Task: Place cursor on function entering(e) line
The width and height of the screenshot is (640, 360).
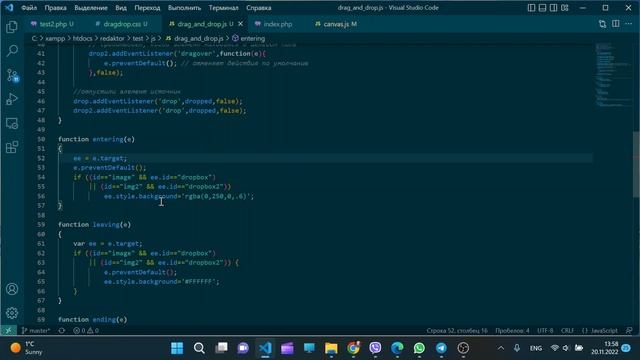Action: 96,139
